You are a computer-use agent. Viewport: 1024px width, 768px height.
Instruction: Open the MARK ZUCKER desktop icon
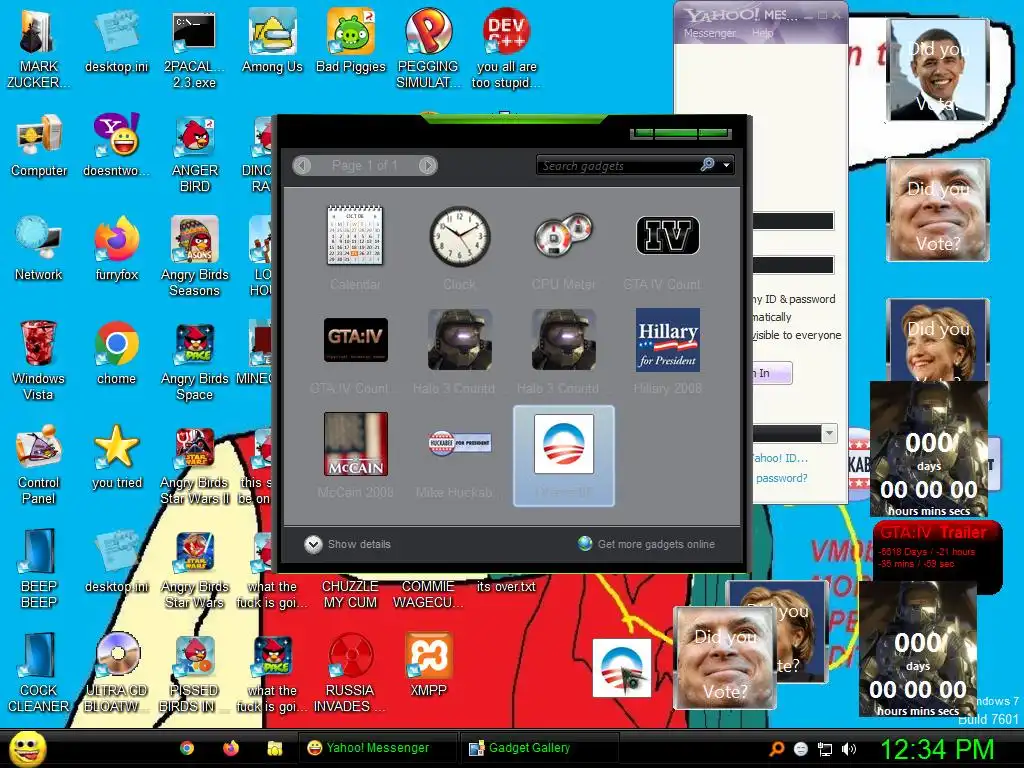(x=39, y=49)
